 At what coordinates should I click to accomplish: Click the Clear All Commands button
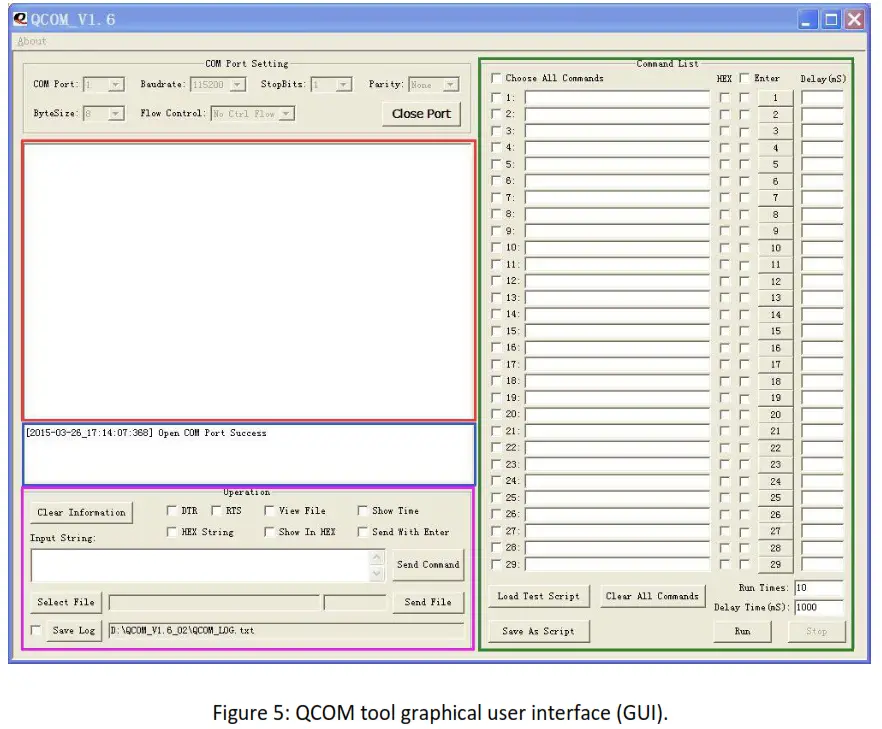pos(652,596)
